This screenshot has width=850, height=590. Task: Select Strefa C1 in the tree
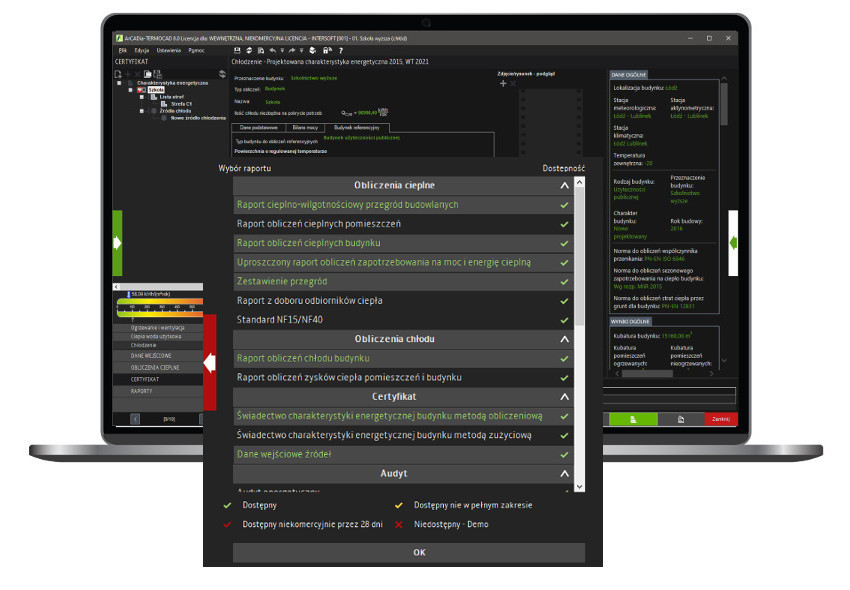(182, 104)
